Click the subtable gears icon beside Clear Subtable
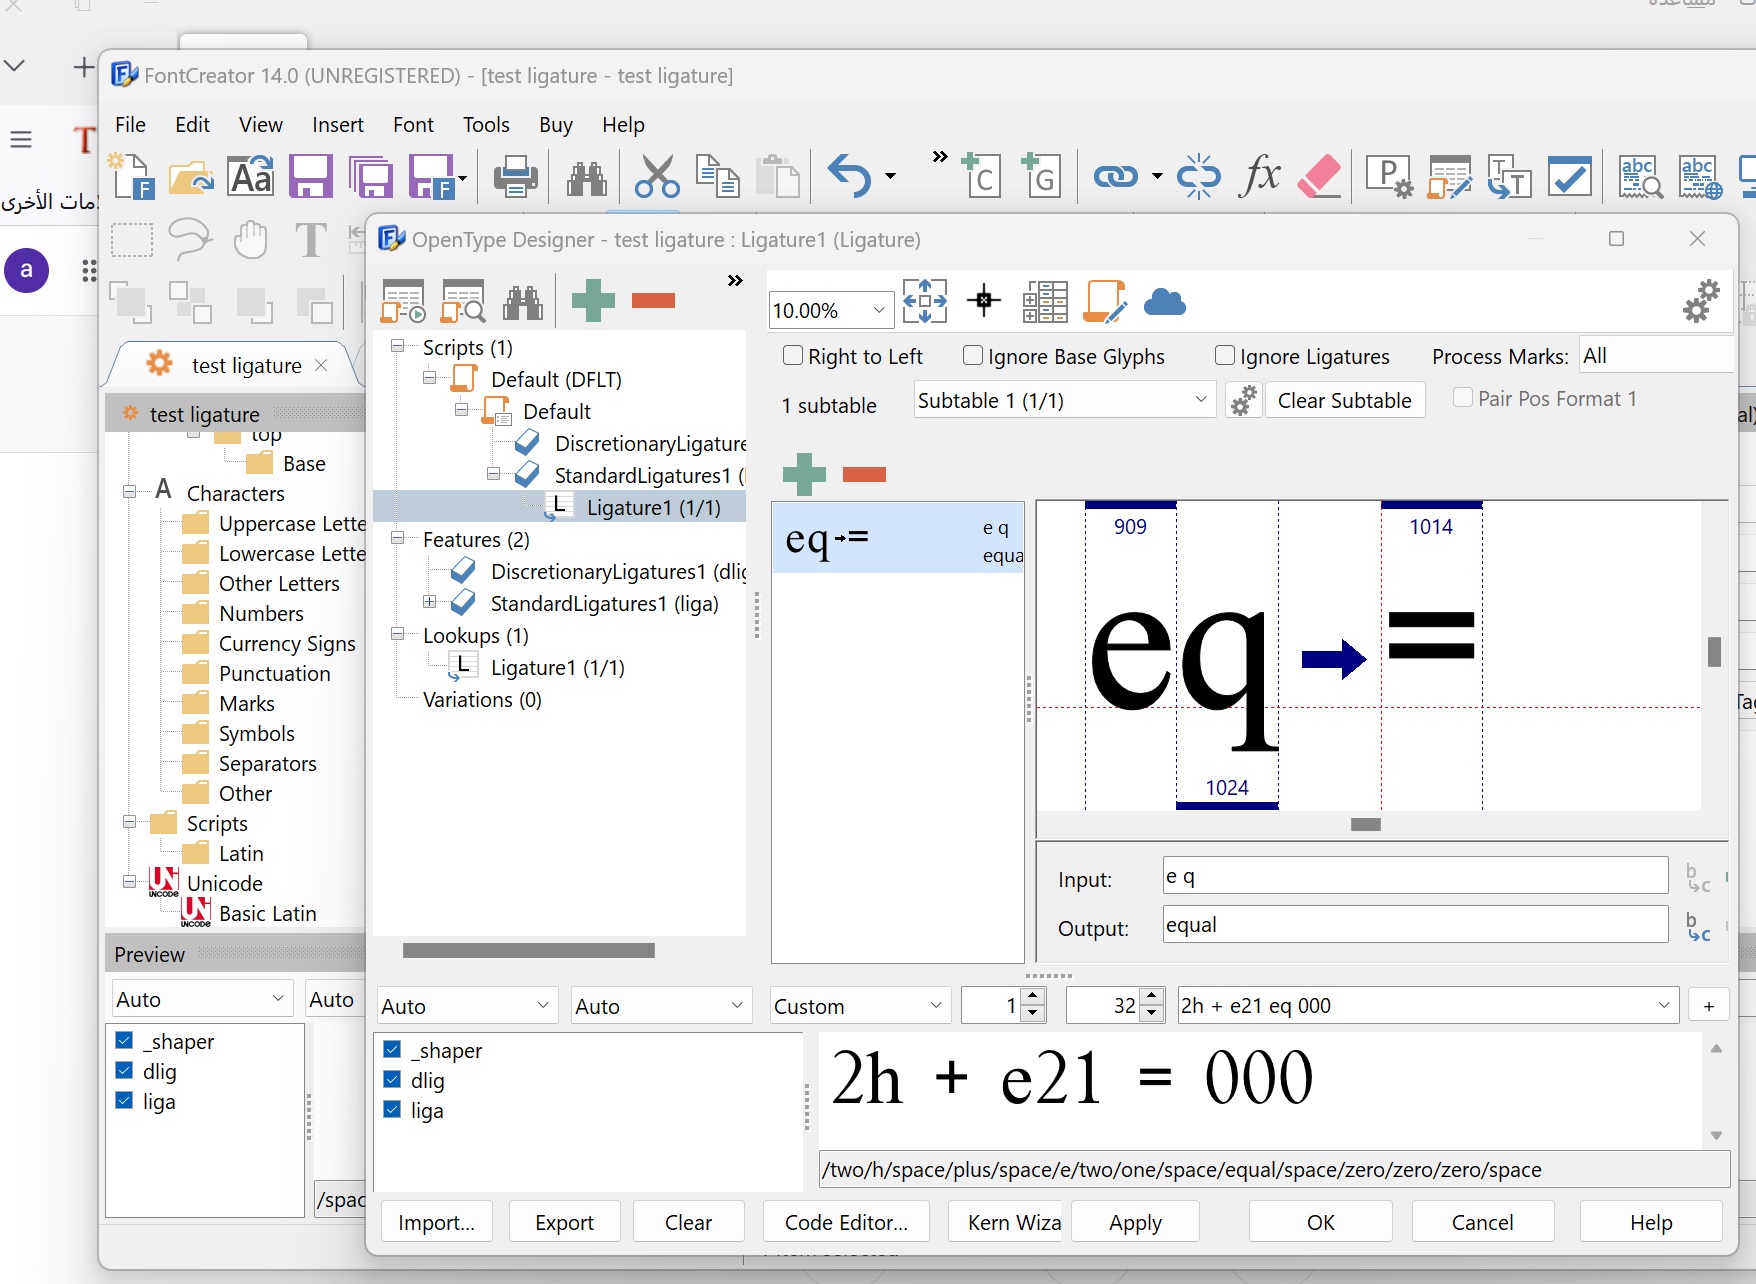1756x1284 pixels. [x=1243, y=401]
